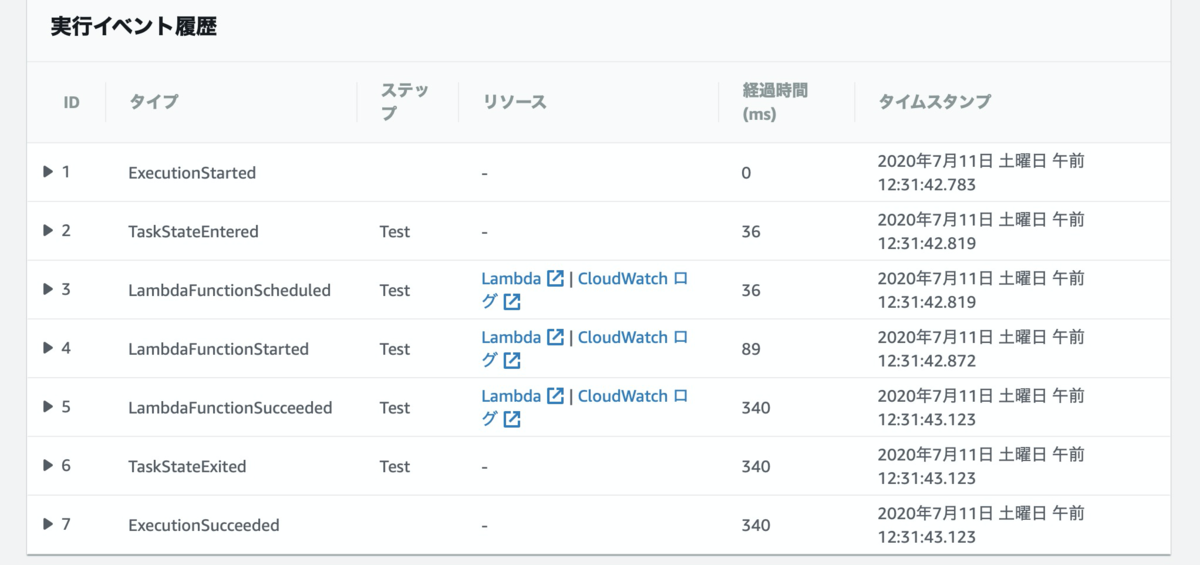
Task: Click external-link icon after Lambda in LambdaFunctionStarted row
Action: (555, 337)
